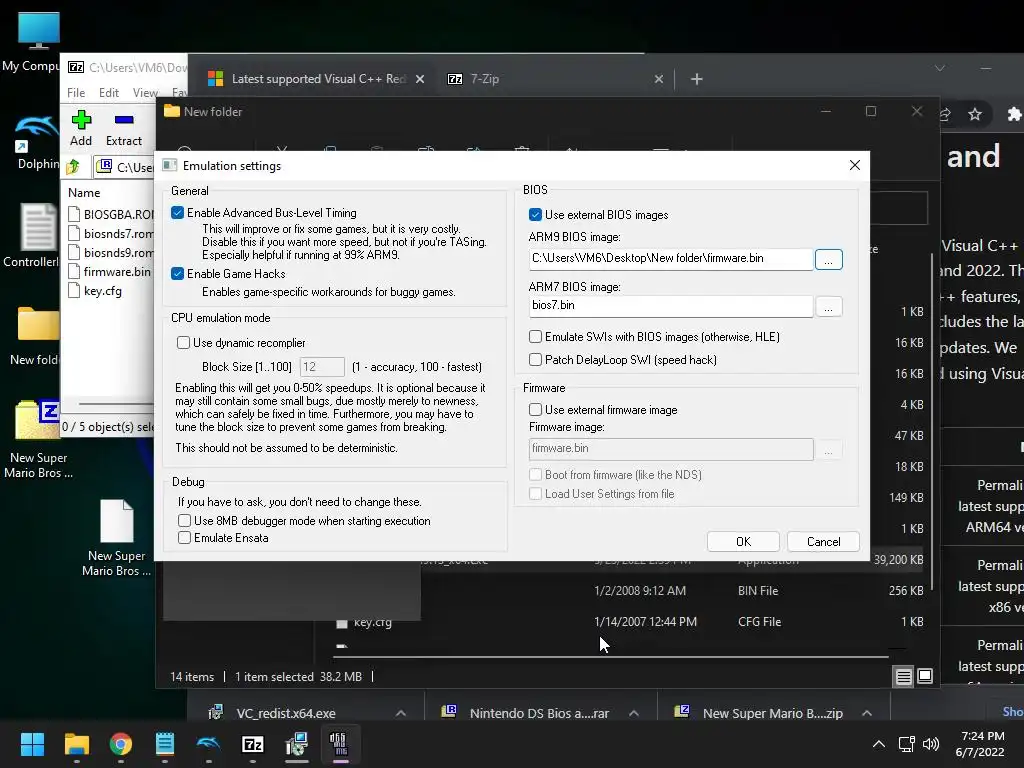Switch Explorer to details view icon
The height and width of the screenshot is (768, 1024).
click(903, 677)
